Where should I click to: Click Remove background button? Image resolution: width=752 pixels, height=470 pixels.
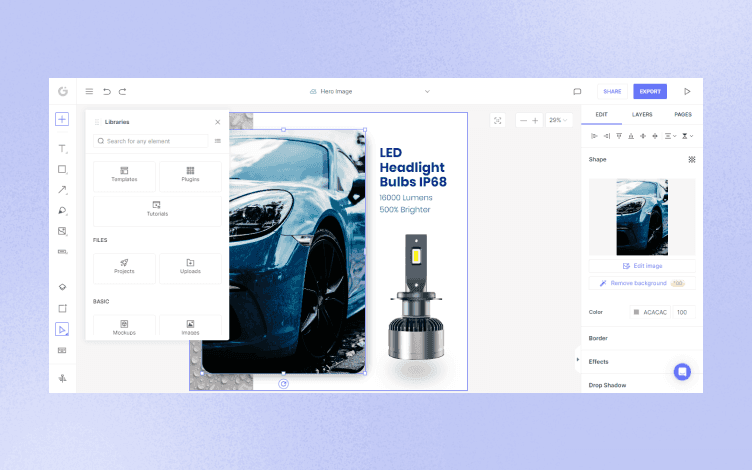642,283
